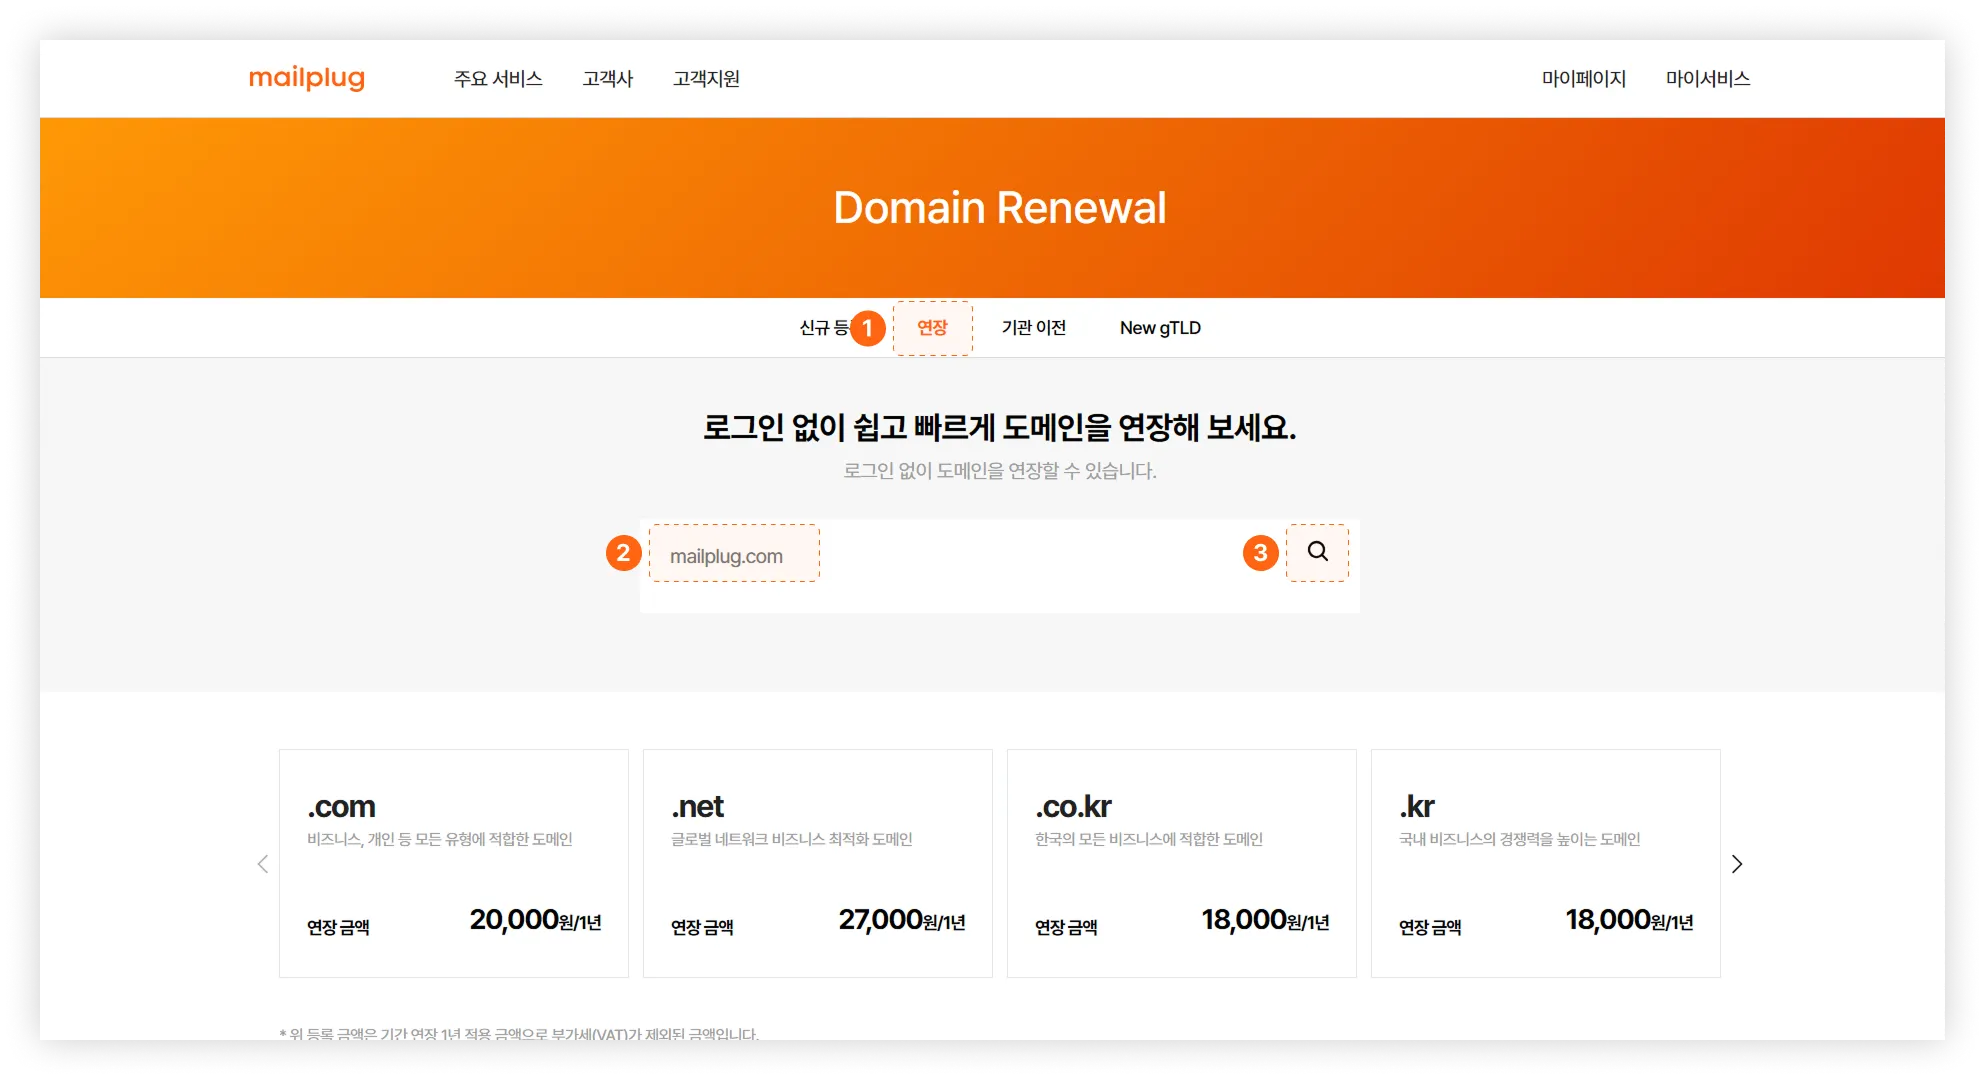1985x1080 pixels.
Task: Open the 주요 서비스 menu
Action: [498, 79]
